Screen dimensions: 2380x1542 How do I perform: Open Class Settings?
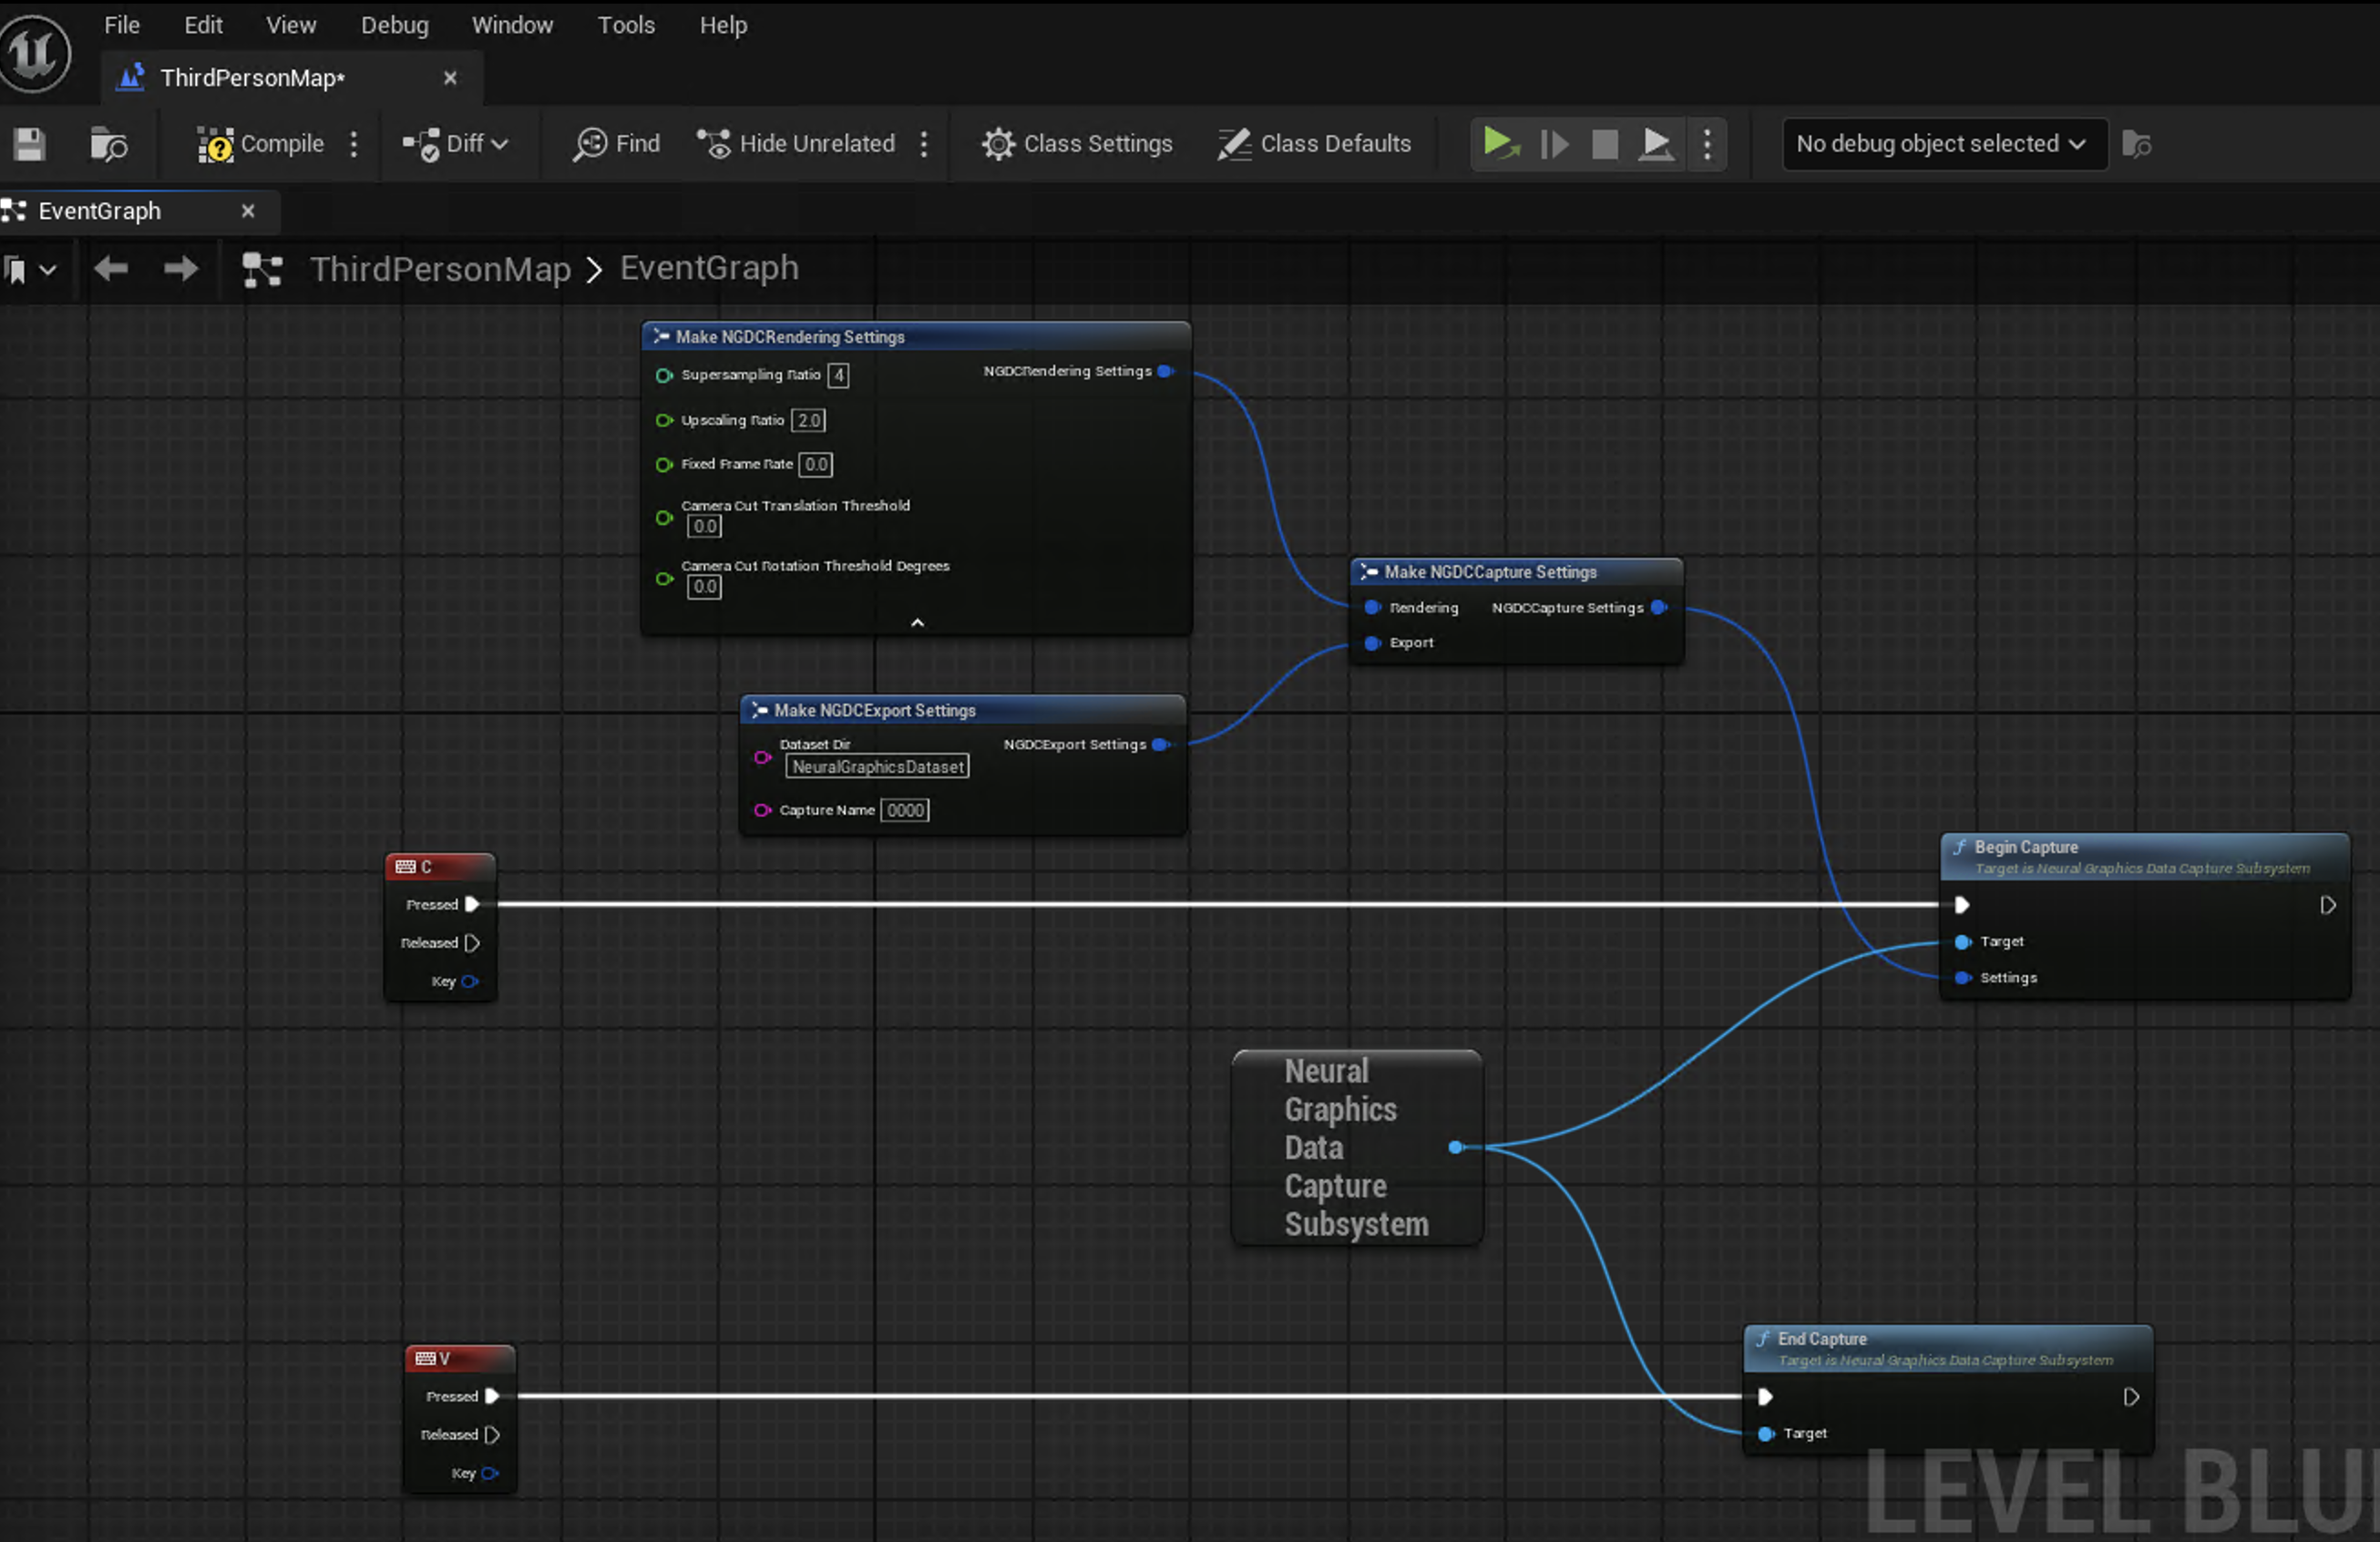point(1077,144)
